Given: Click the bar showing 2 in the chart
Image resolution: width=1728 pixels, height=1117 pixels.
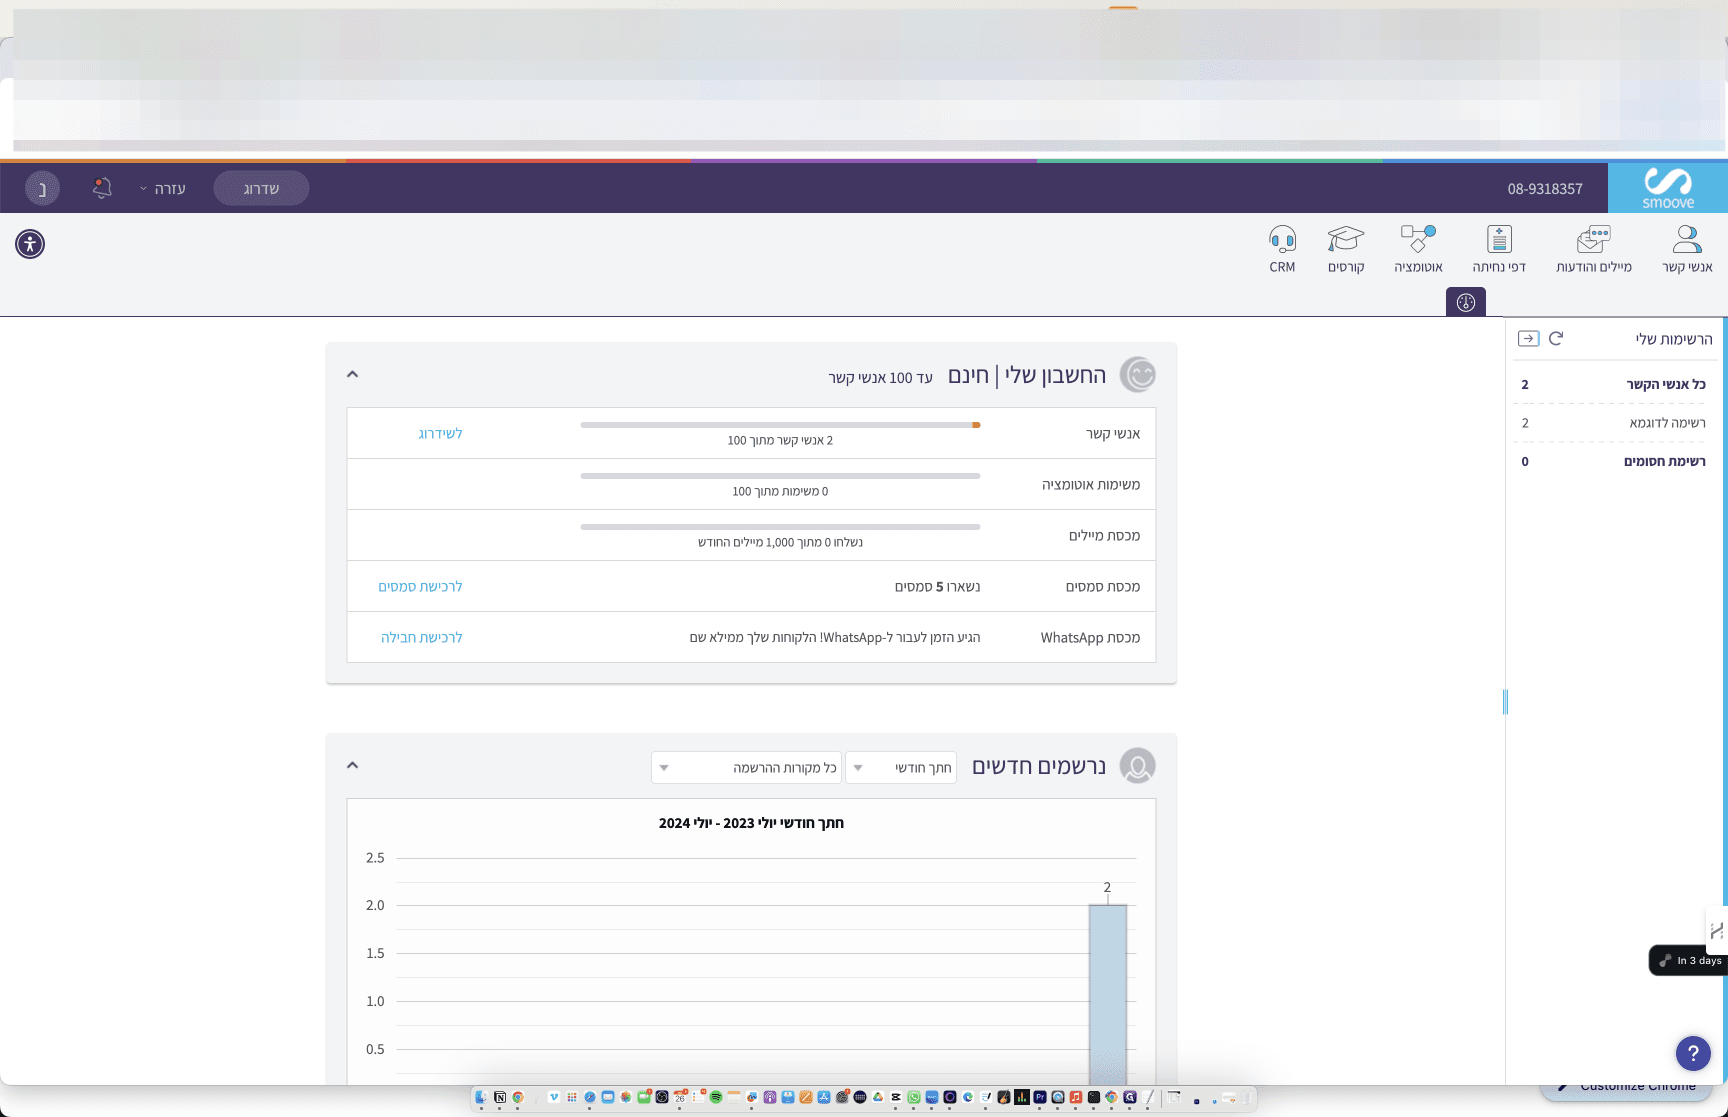Looking at the screenshot, I should click(1108, 994).
